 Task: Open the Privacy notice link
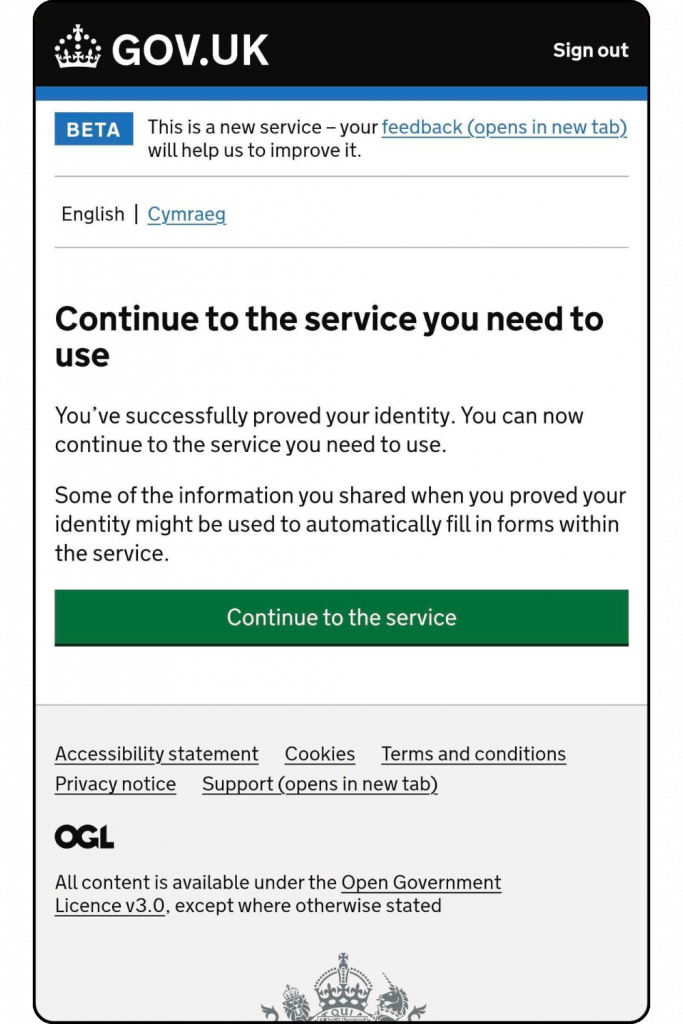tap(116, 784)
